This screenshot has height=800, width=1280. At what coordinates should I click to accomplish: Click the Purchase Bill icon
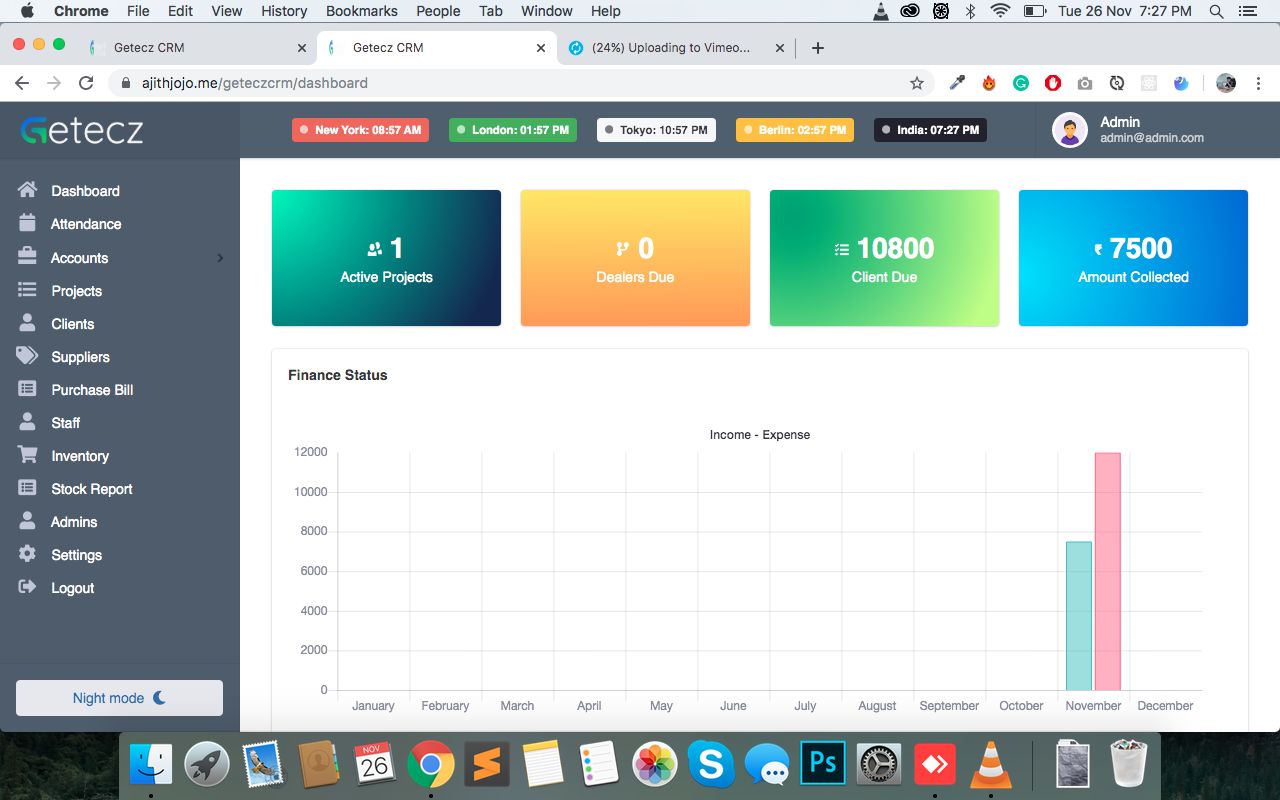click(27, 389)
